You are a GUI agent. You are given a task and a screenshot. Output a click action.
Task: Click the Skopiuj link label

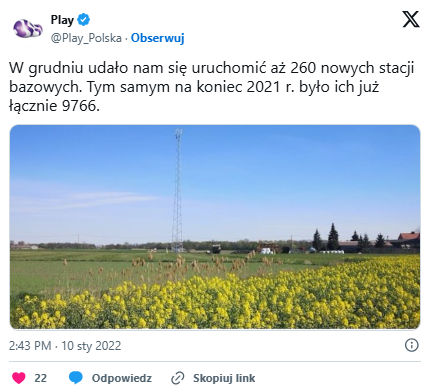tap(224, 378)
